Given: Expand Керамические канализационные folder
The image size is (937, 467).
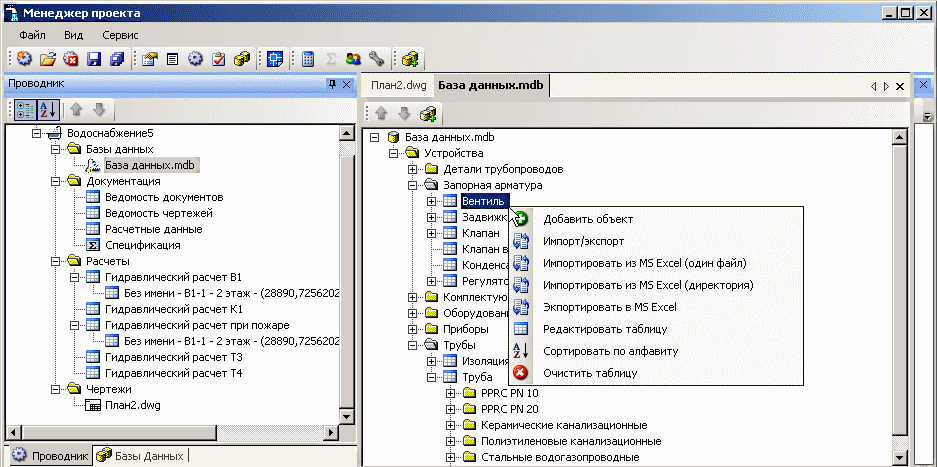Looking at the screenshot, I should pos(451,425).
